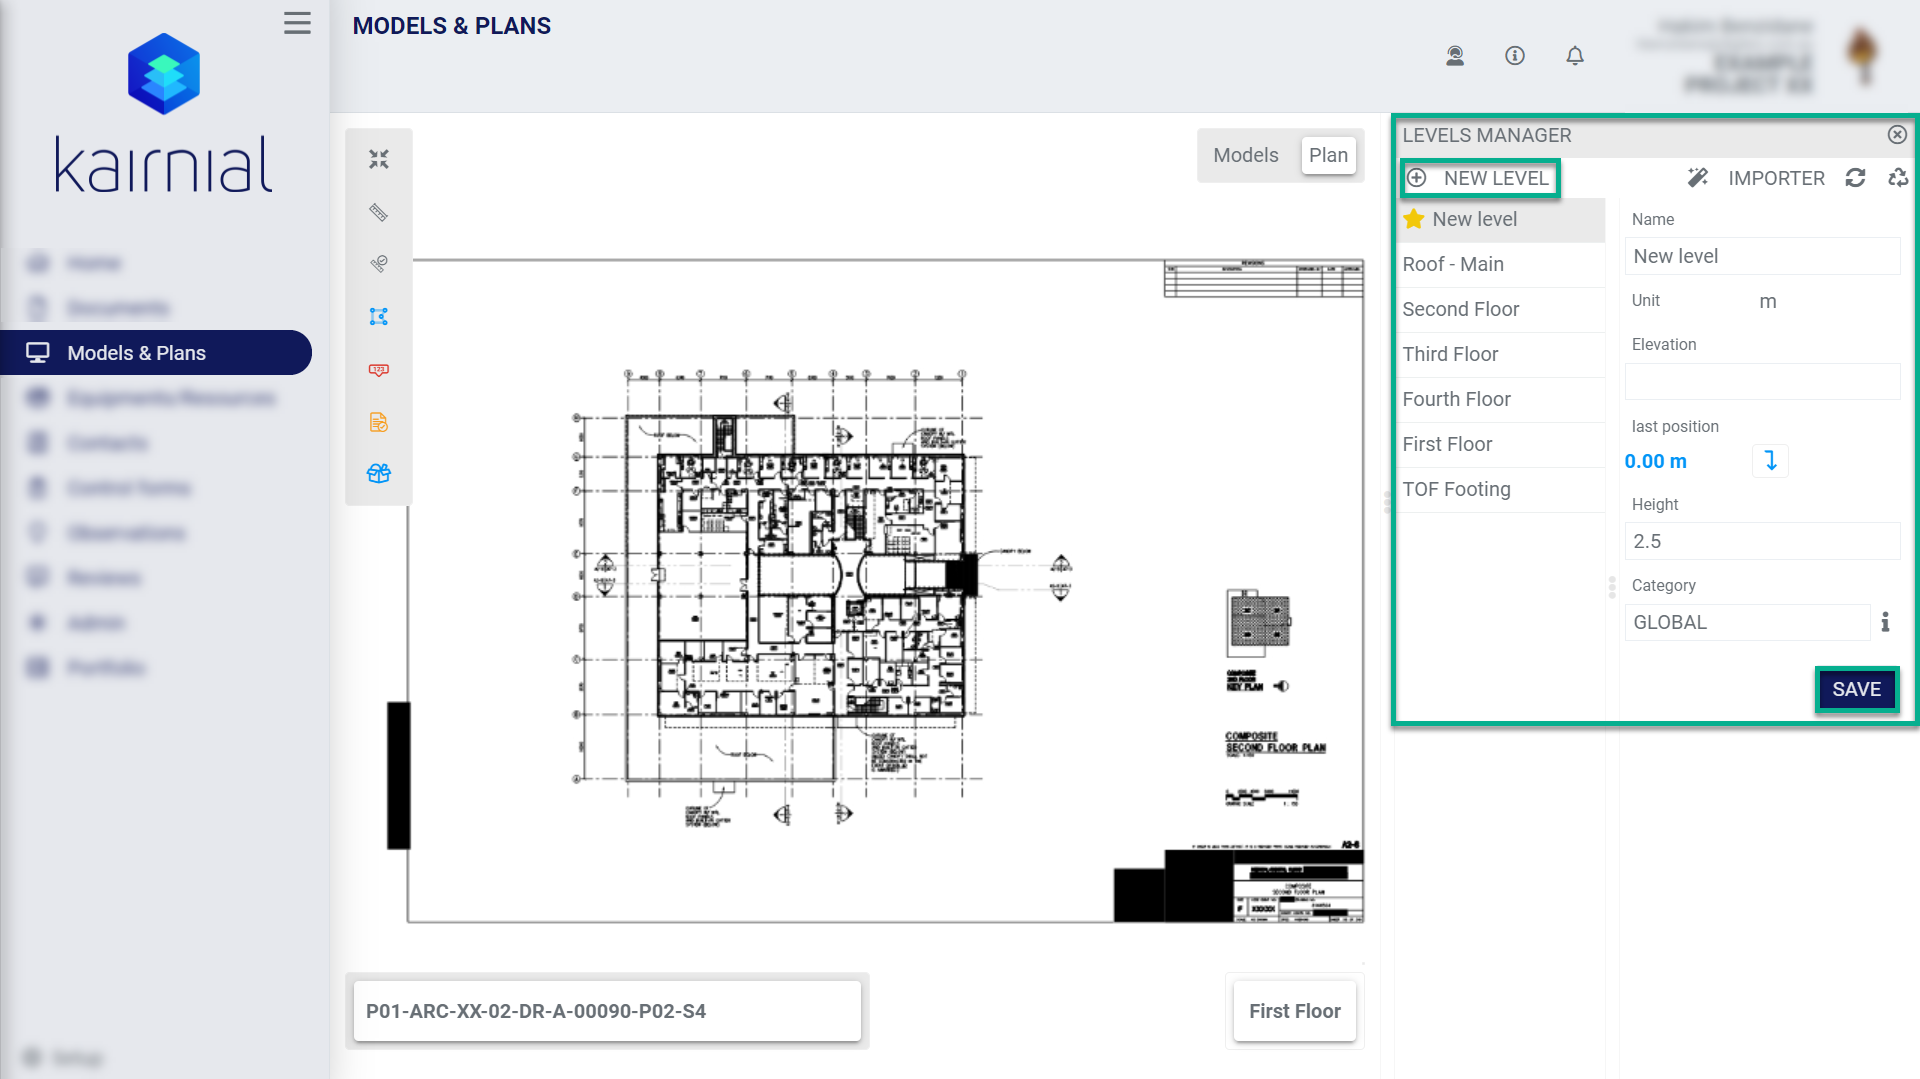Screen dimensions: 1920x1079
Task: Switch viewer to Models mode
Action: coord(1246,155)
